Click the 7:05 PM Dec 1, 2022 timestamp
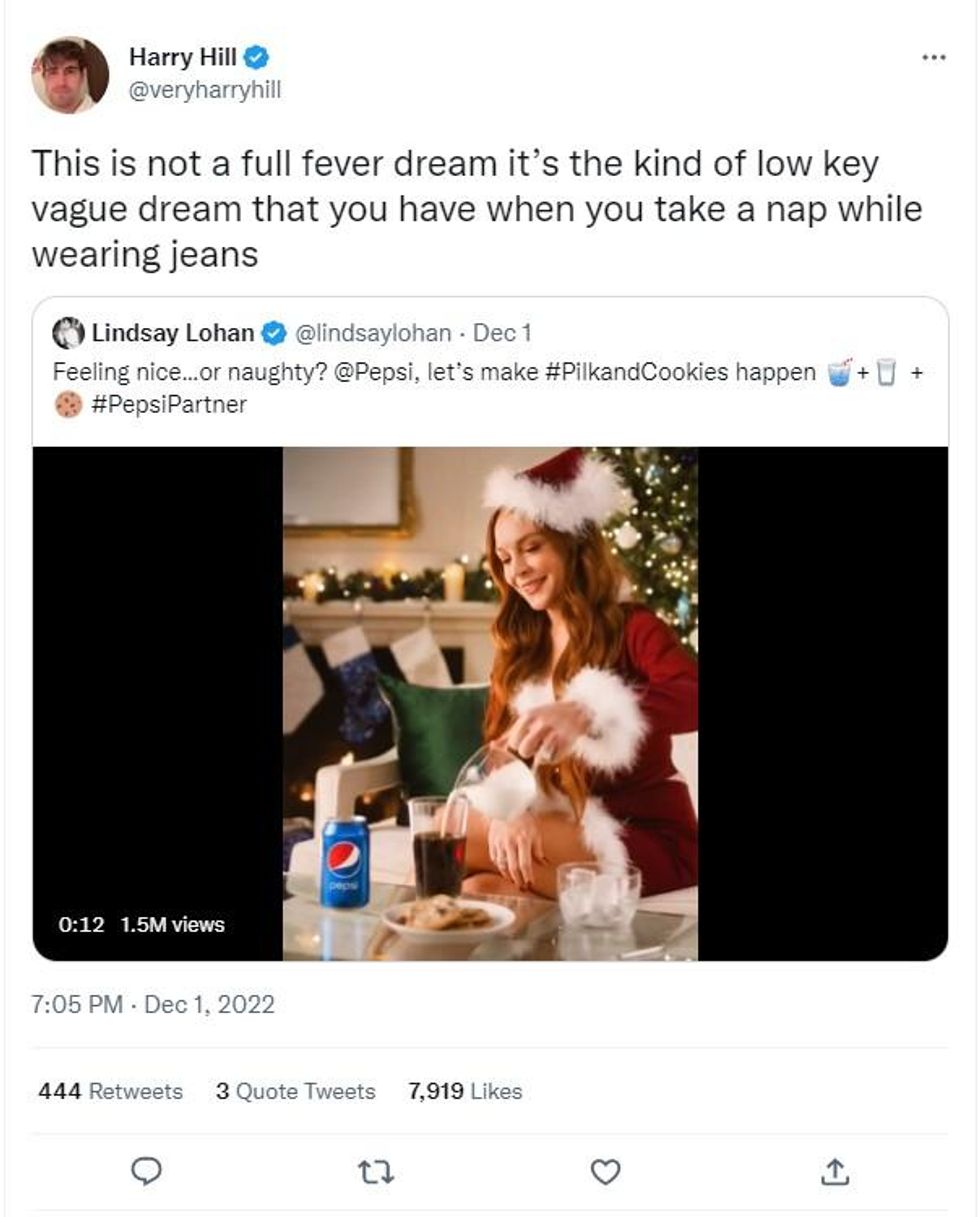980x1217 pixels. coord(153,1003)
